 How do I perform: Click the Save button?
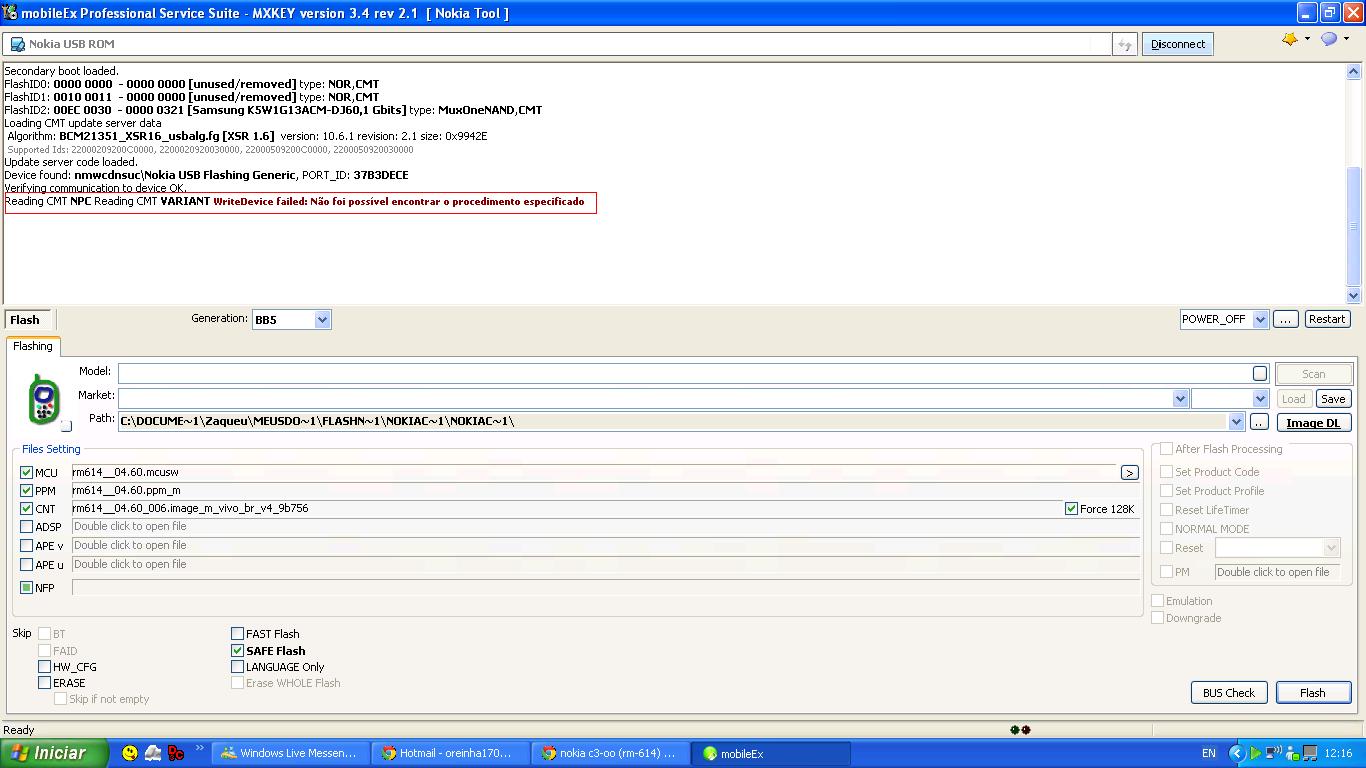[x=1333, y=398]
